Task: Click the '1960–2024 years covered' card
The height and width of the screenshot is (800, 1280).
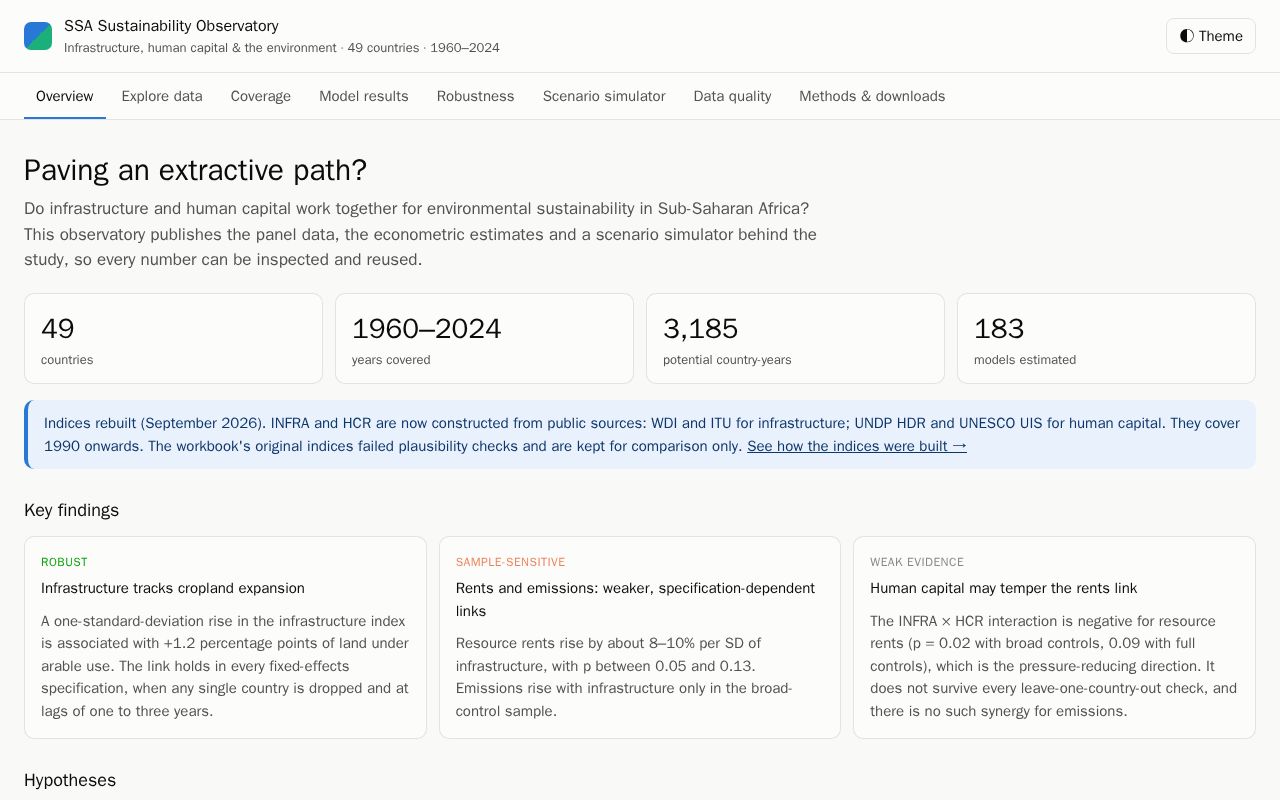Action: click(x=484, y=338)
